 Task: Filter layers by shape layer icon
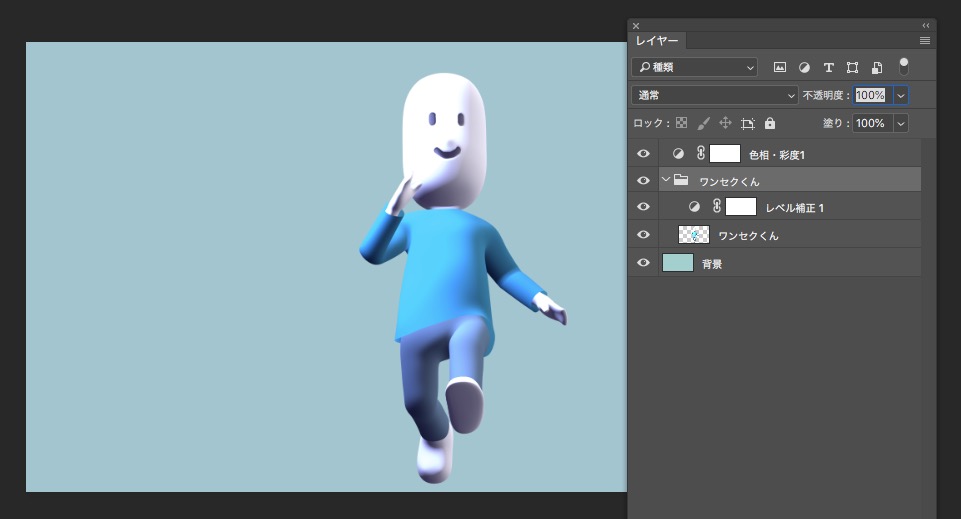(852, 68)
